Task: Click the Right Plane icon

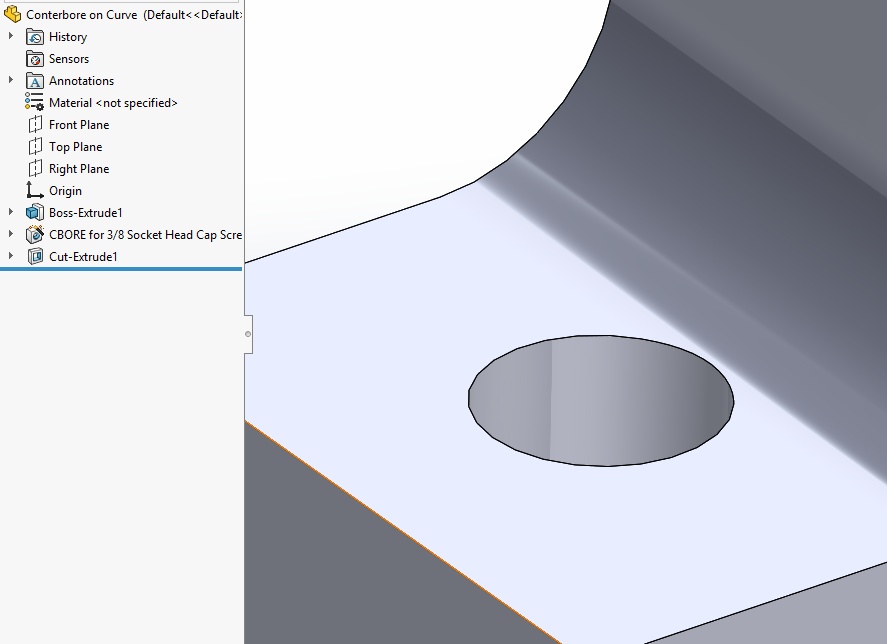Action: click(35, 169)
